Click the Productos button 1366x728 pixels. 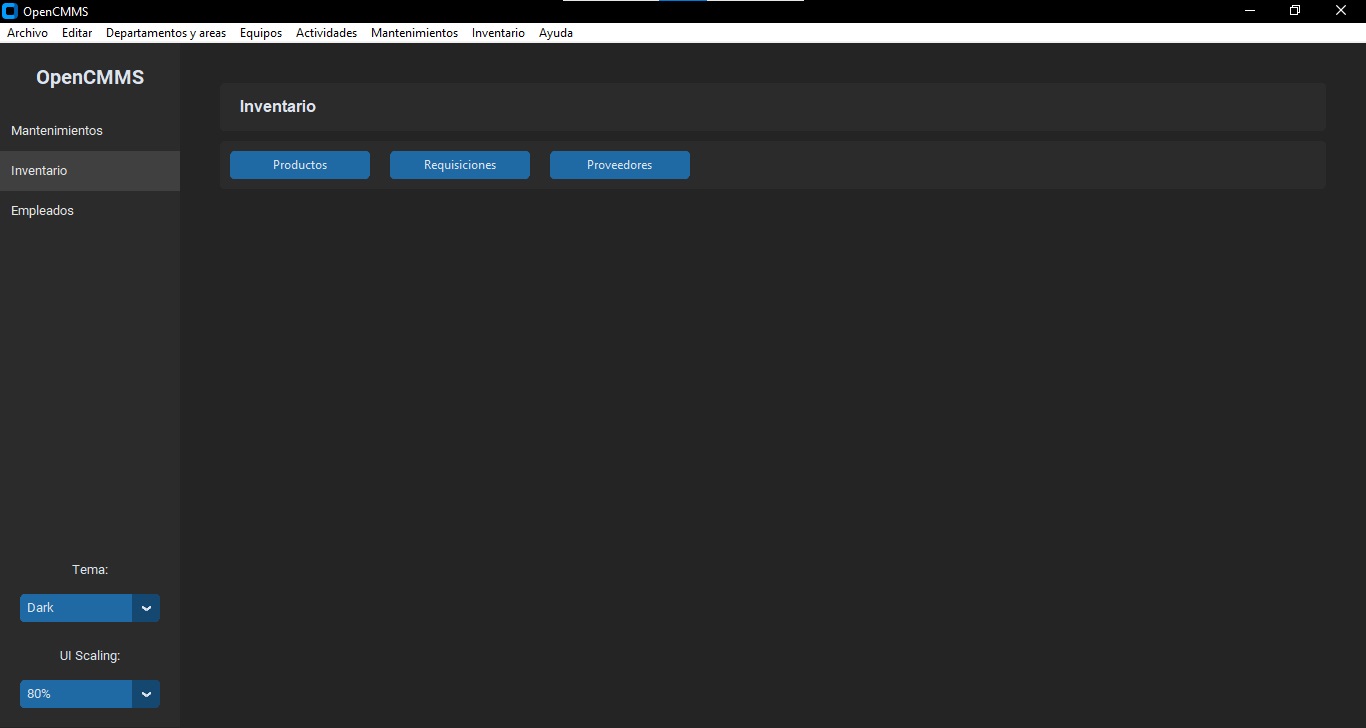point(299,164)
